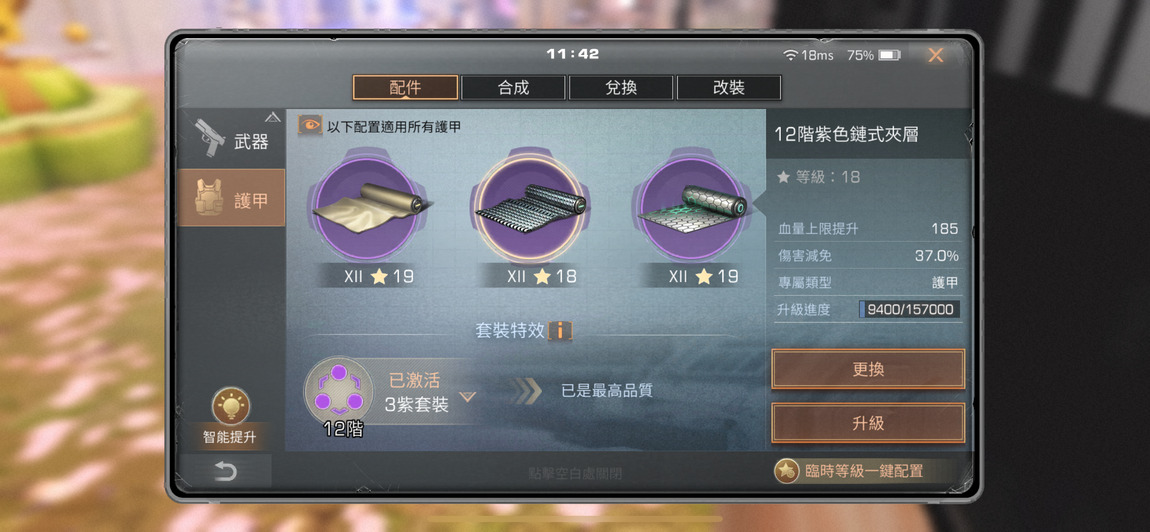
Task: Select the gold fabric armor insert
Action: pos(367,208)
